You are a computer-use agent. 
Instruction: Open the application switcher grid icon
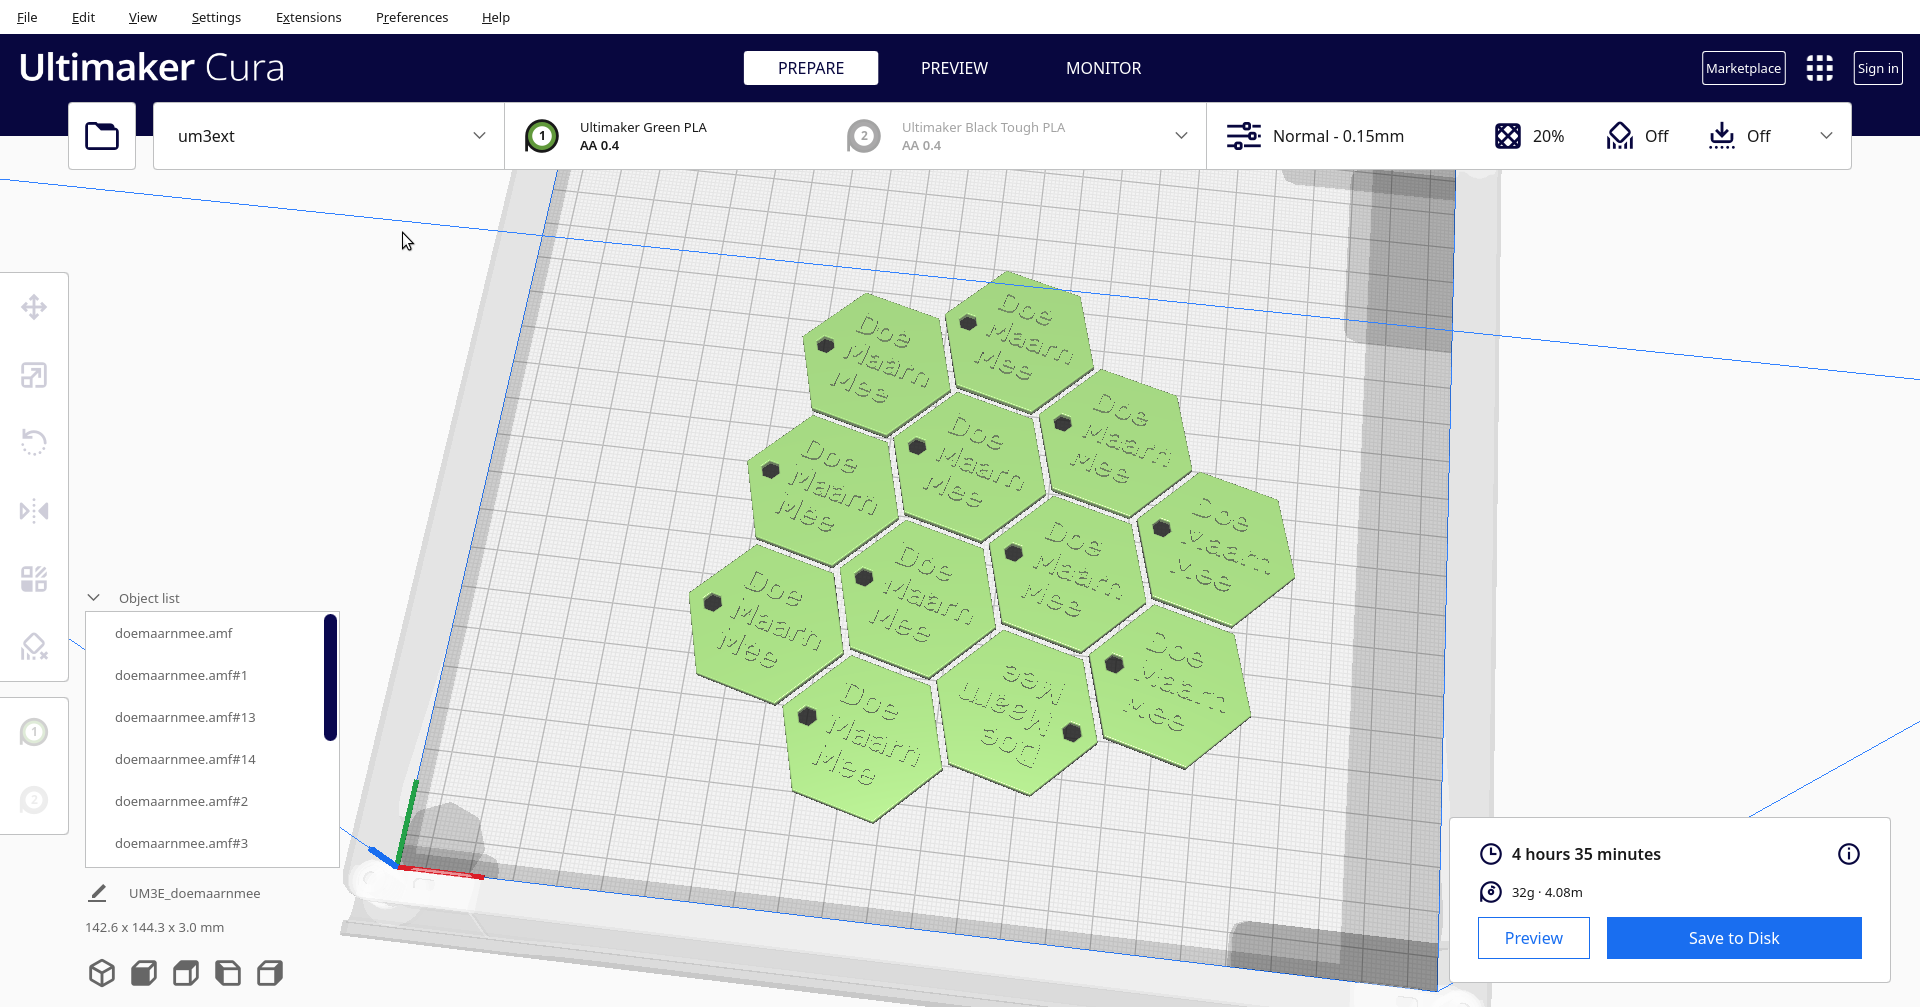click(x=1820, y=68)
